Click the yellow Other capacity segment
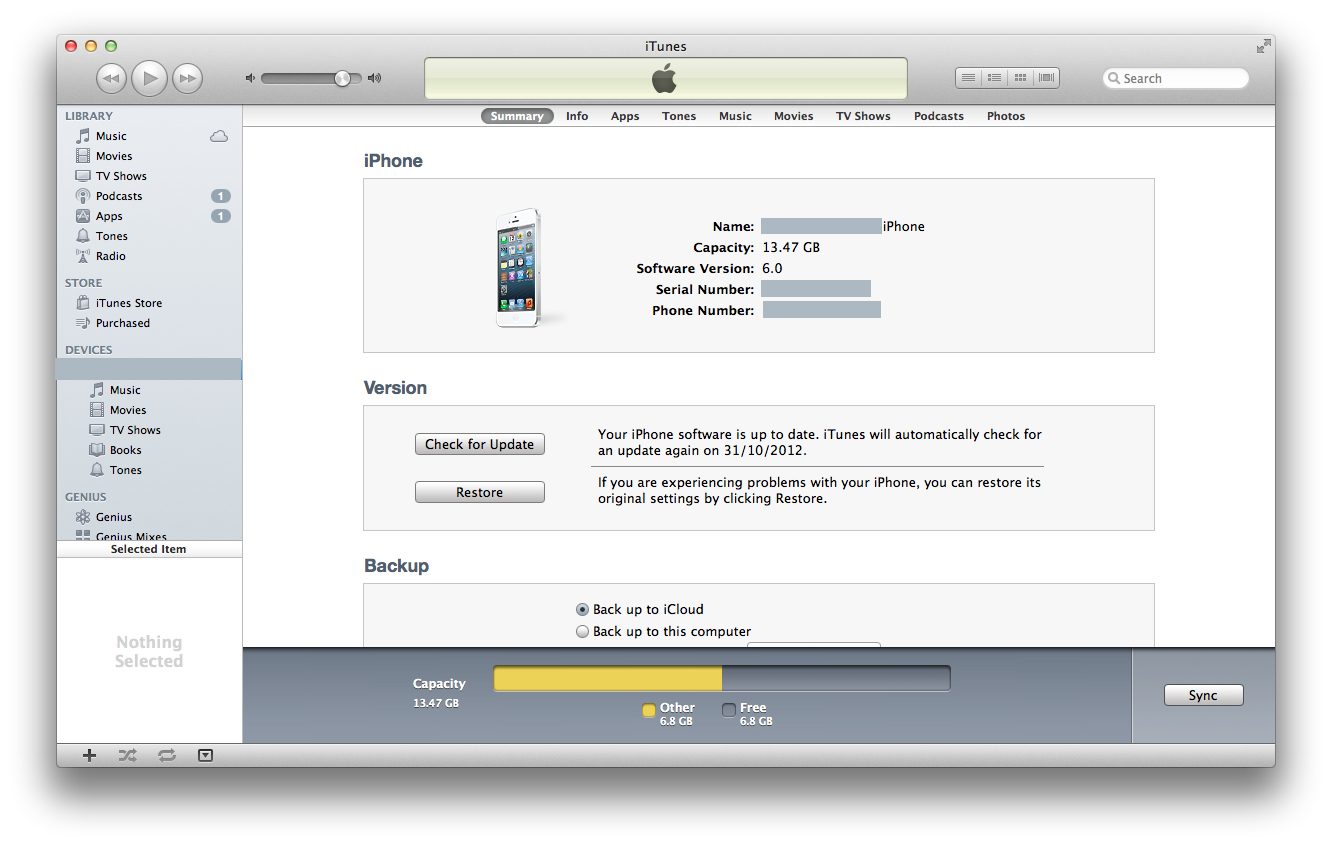Screen dimensions: 1332x846 pos(608,679)
